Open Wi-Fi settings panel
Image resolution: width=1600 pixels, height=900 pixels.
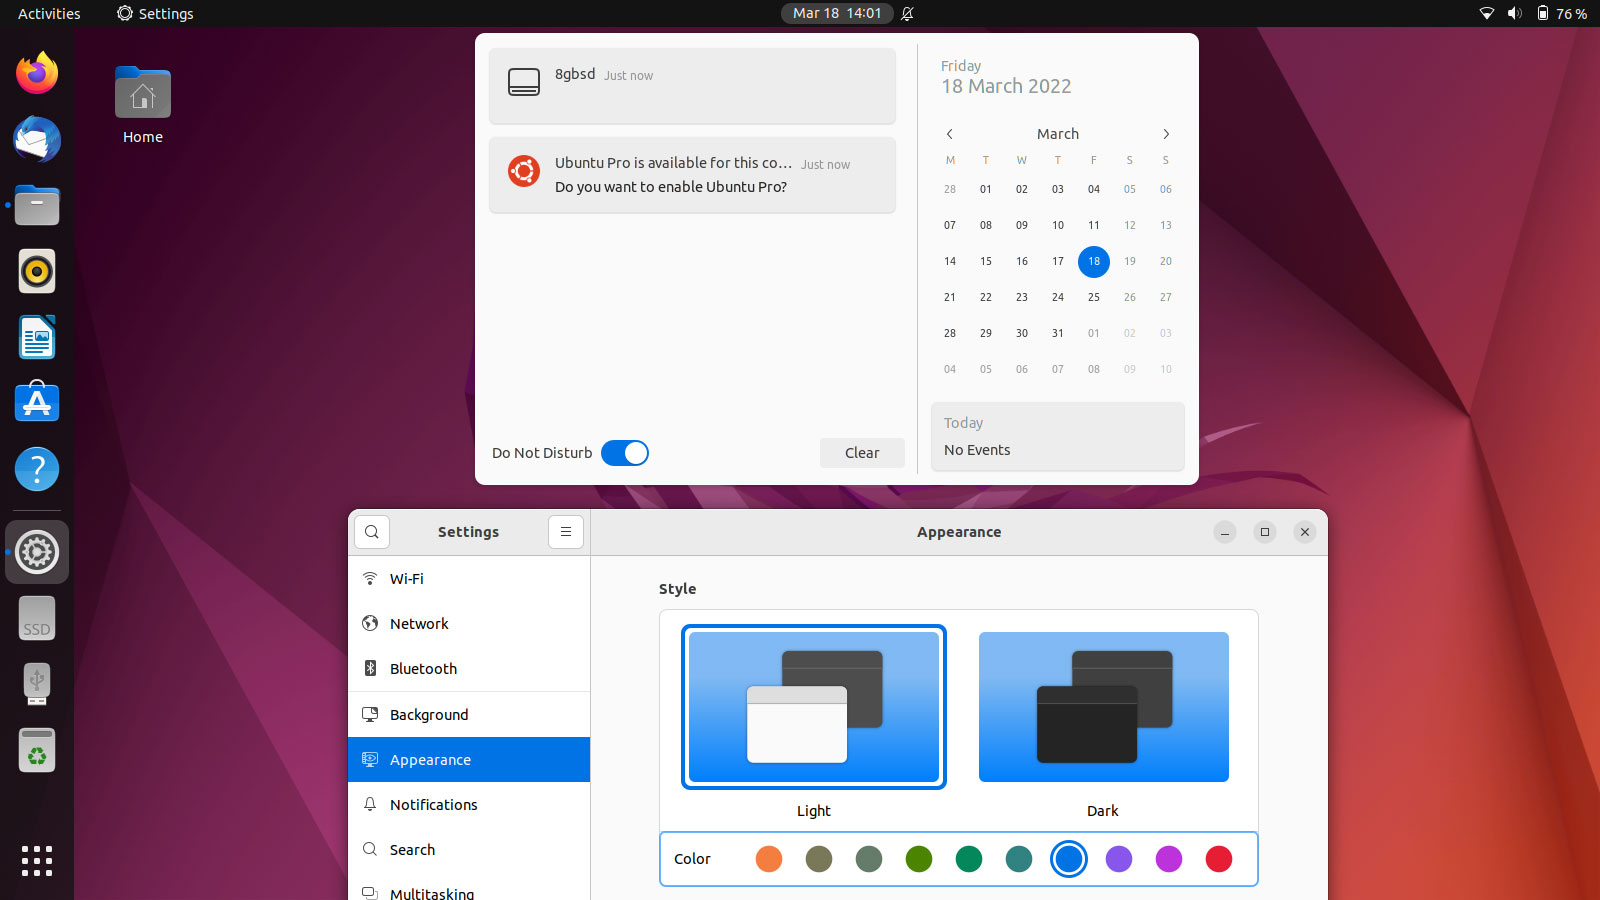click(x=469, y=579)
